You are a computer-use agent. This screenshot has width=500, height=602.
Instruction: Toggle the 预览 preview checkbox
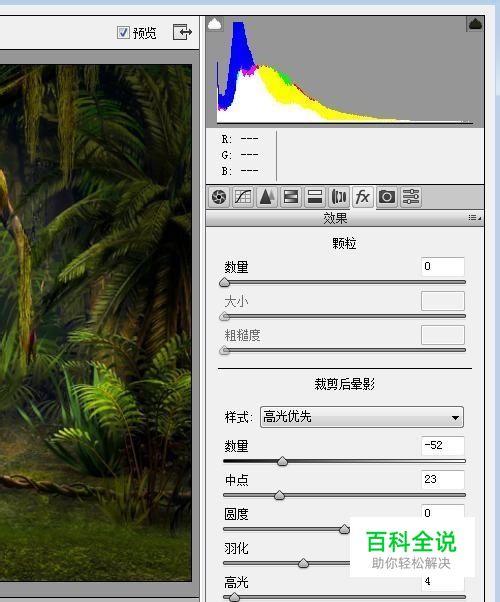click(123, 33)
